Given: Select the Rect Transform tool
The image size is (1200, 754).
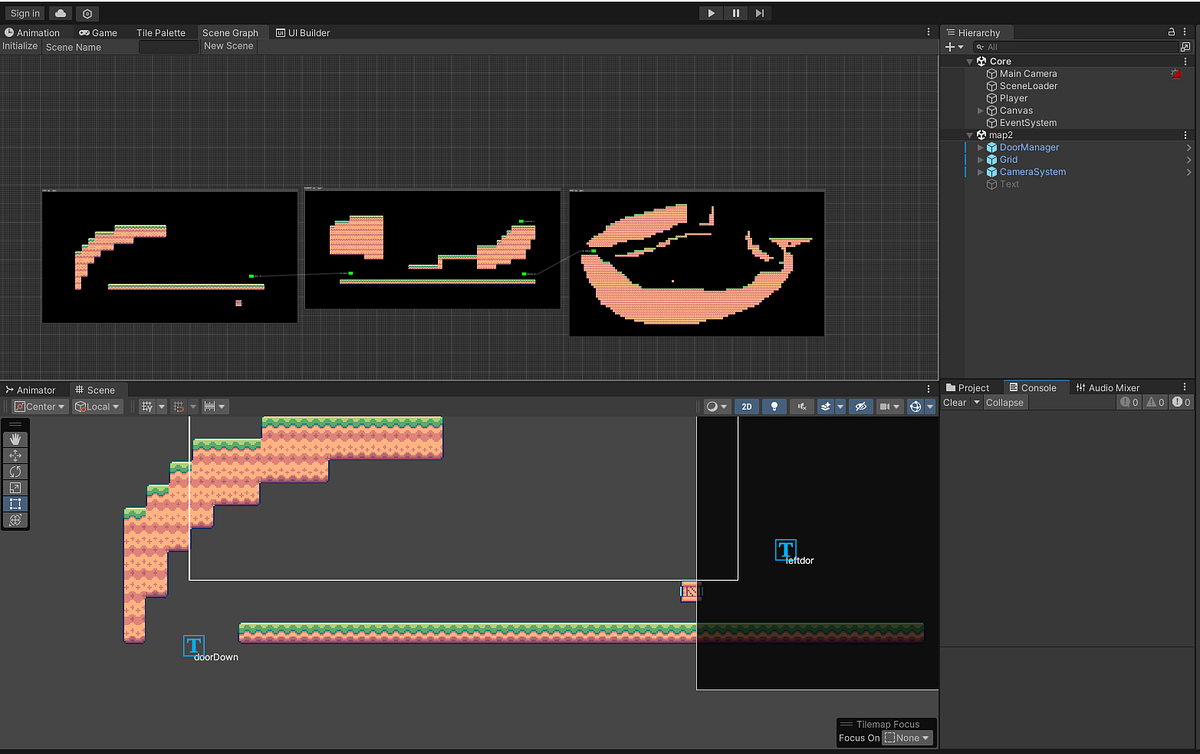Looking at the screenshot, I should (x=14, y=504).
